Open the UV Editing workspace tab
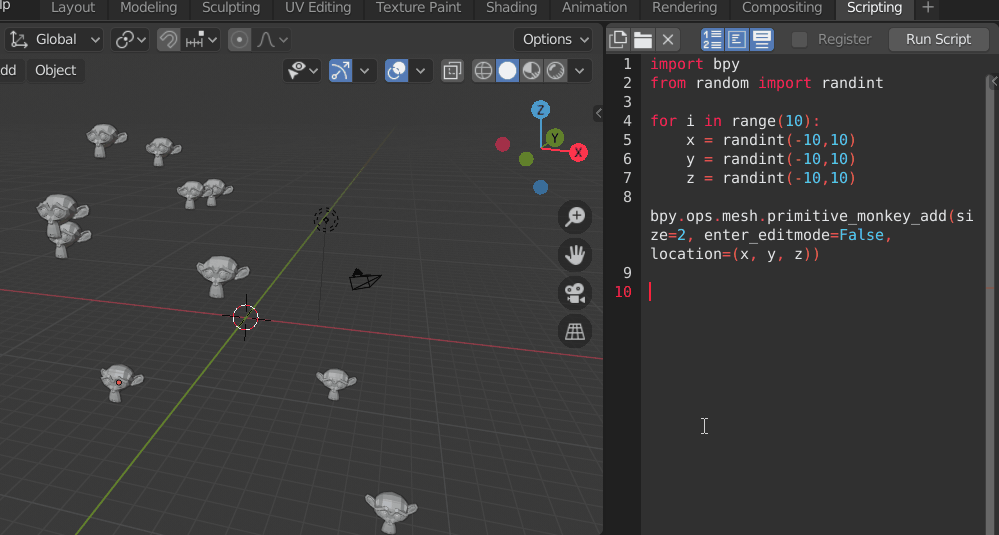The width and height of the screenshot is (999, 535). 318,8
